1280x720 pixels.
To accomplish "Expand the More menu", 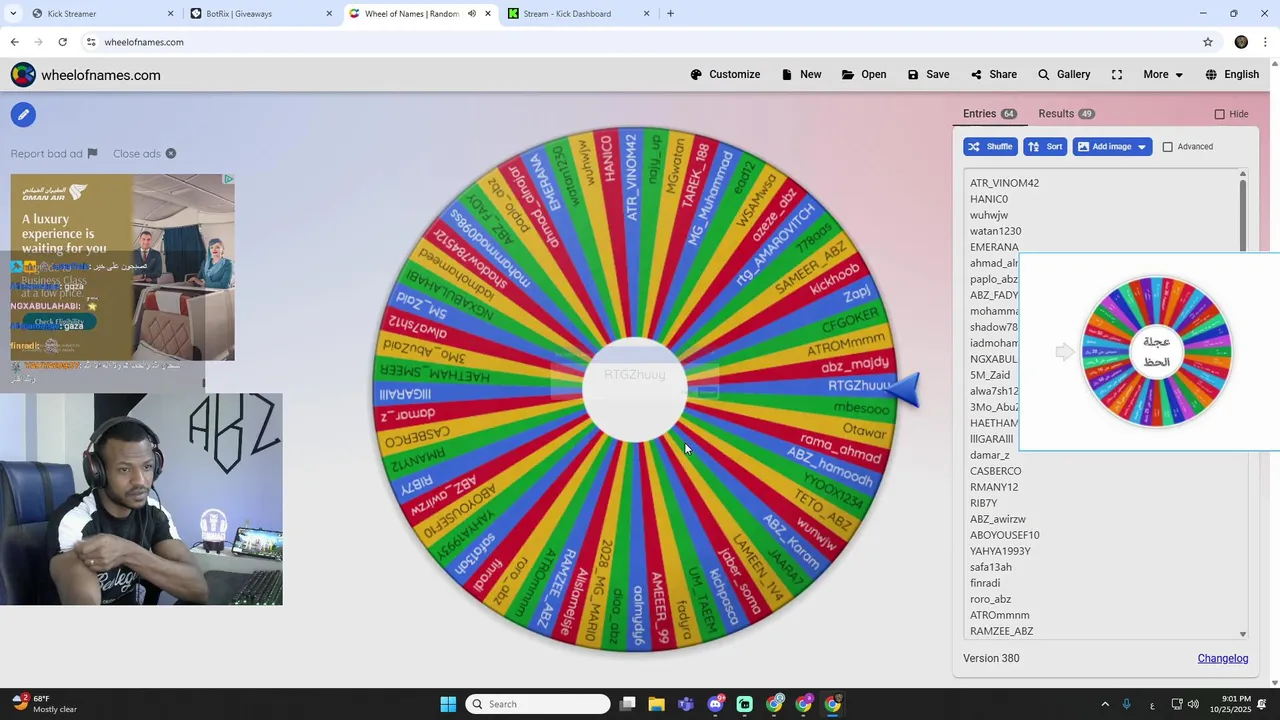I will 1163,74.
